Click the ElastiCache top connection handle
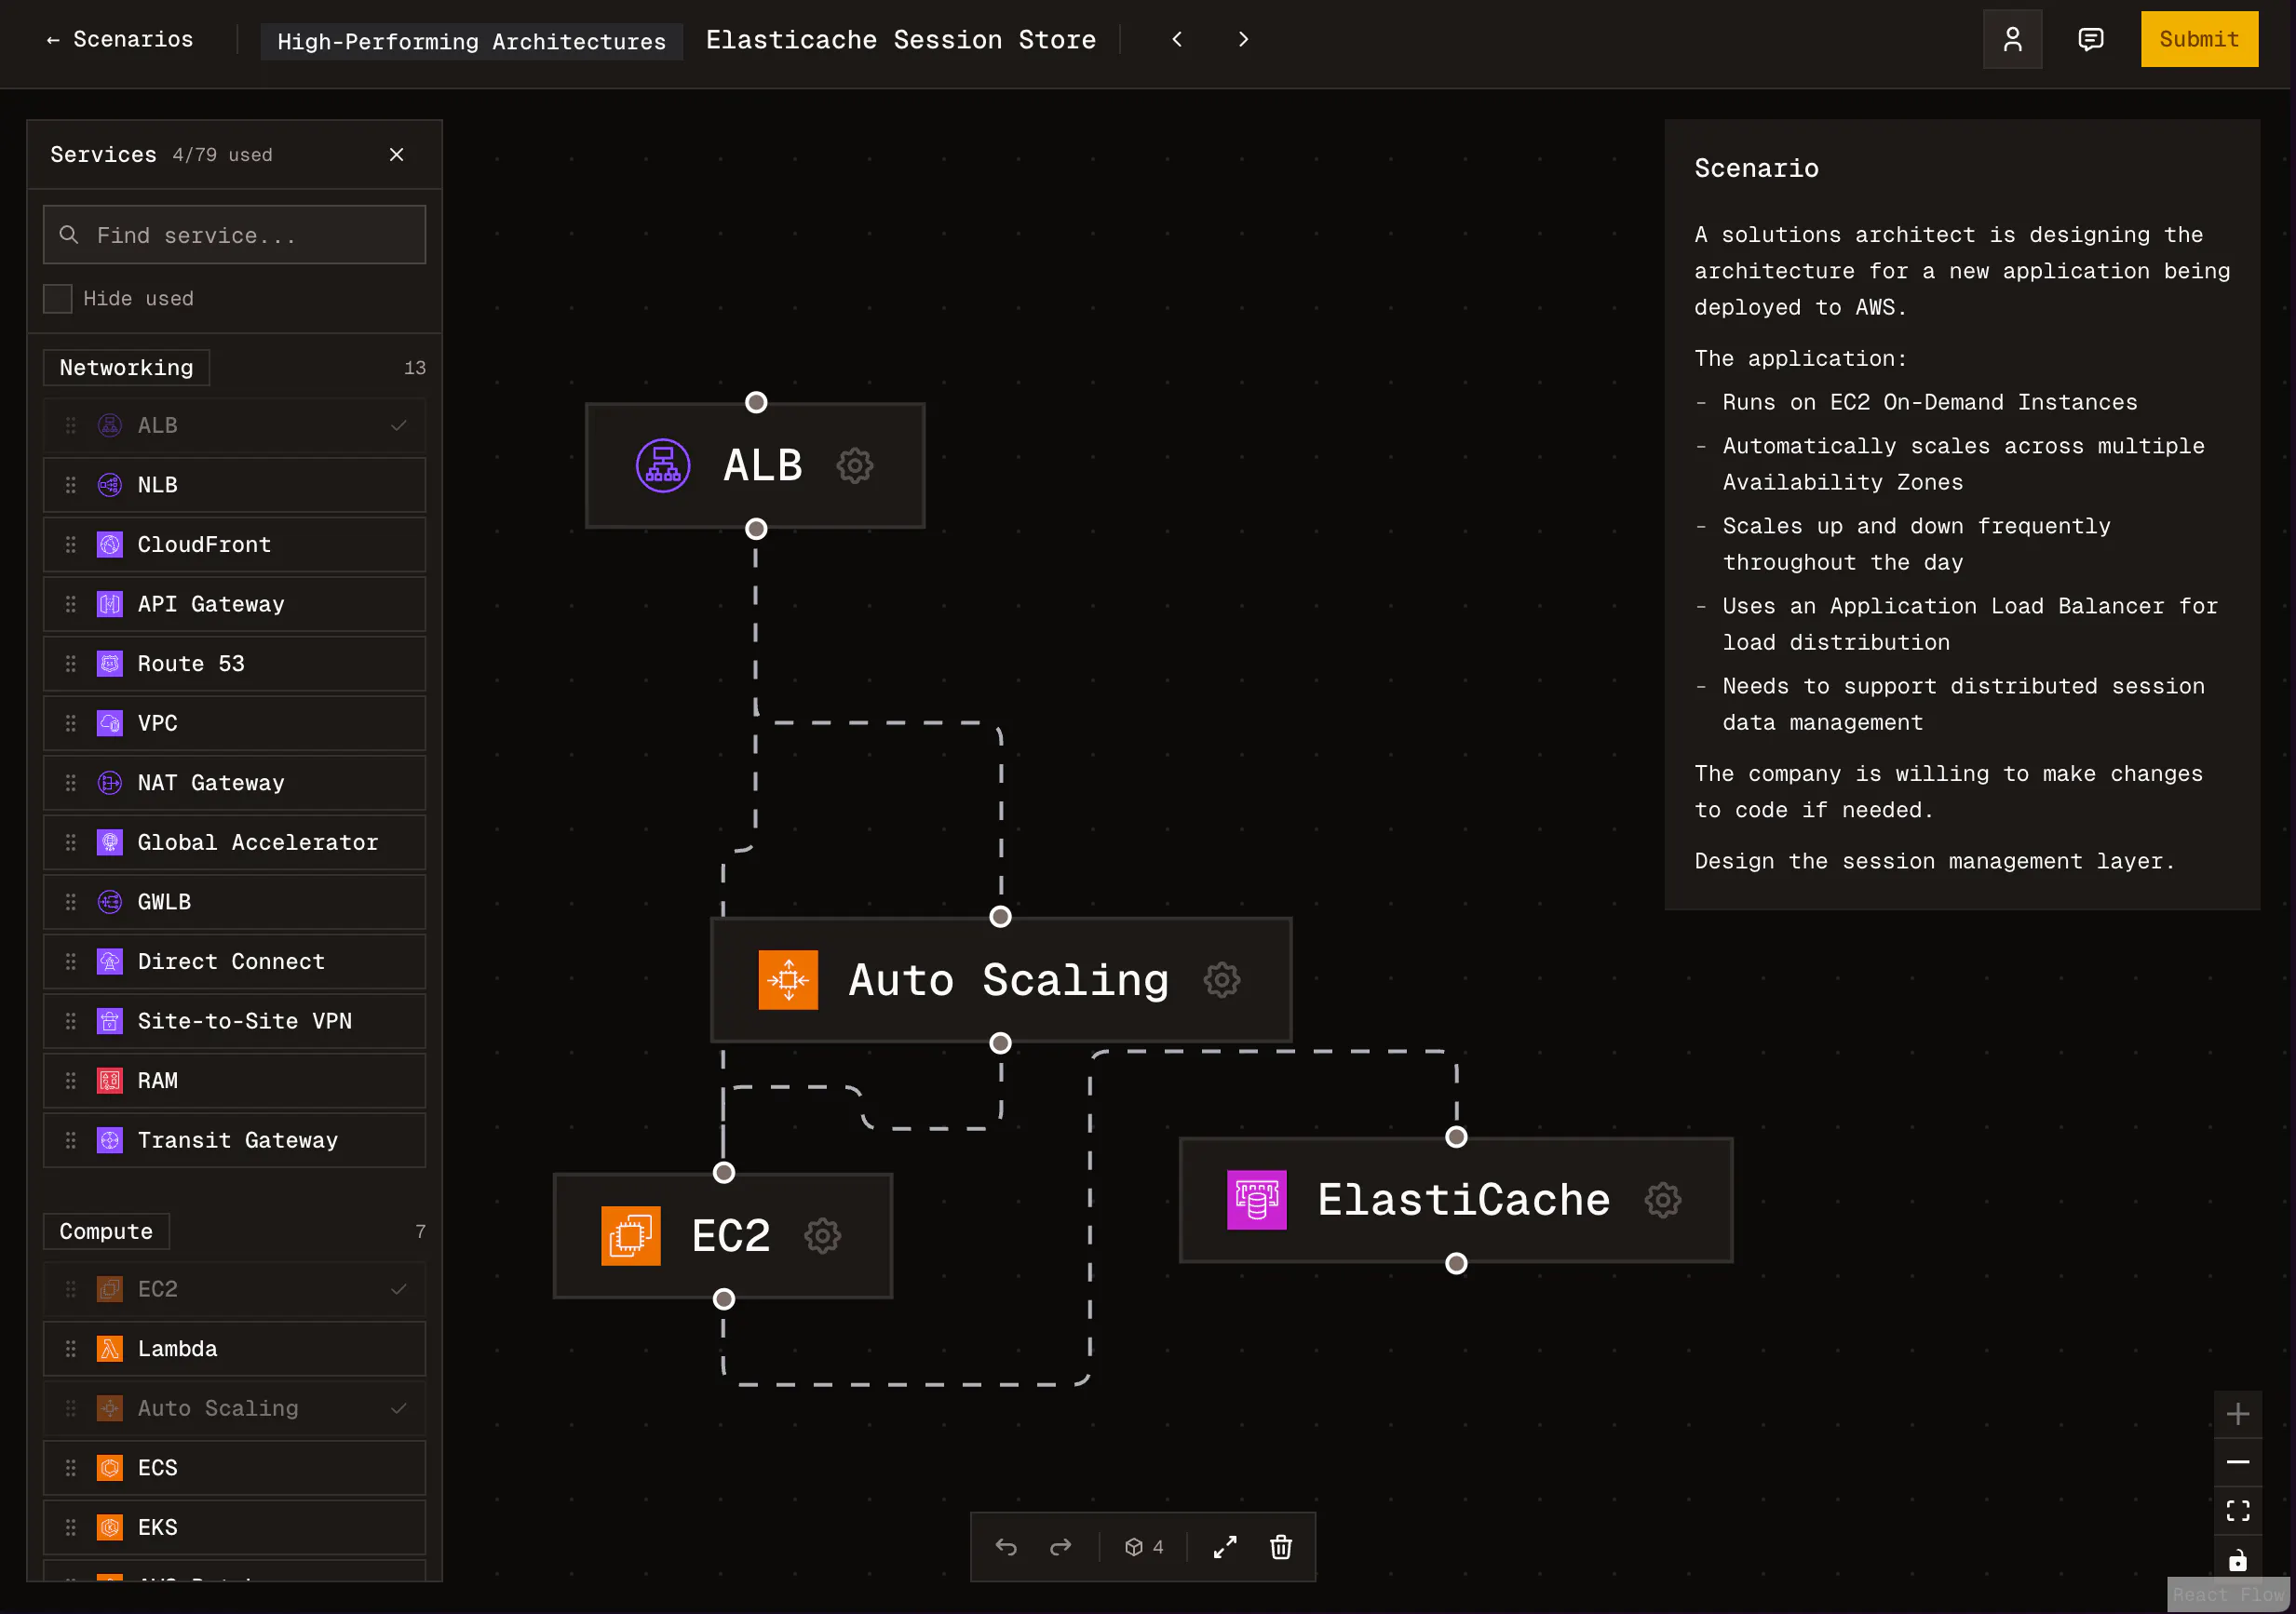 (1456, 1137)
